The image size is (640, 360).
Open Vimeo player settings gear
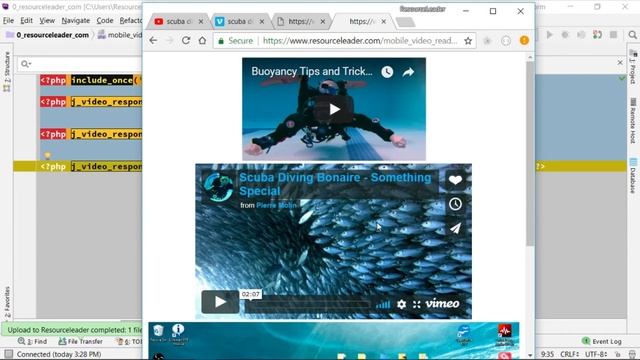pos(401,304)
